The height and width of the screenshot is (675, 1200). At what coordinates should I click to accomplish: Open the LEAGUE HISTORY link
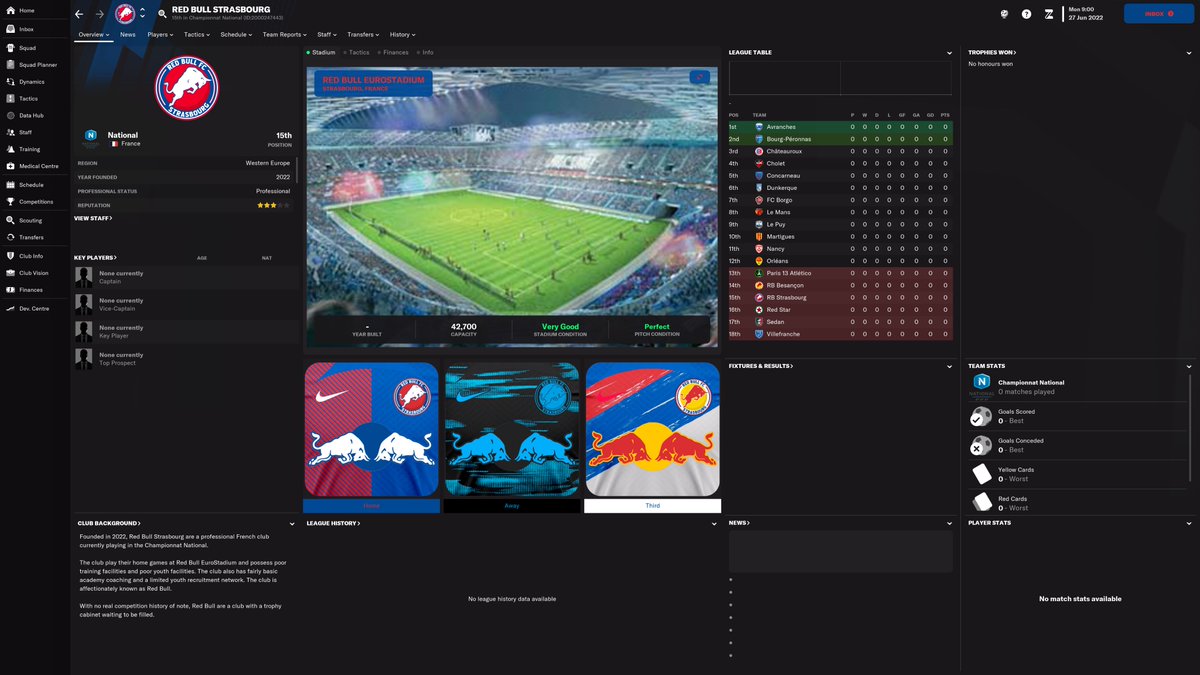click(333, 523)
